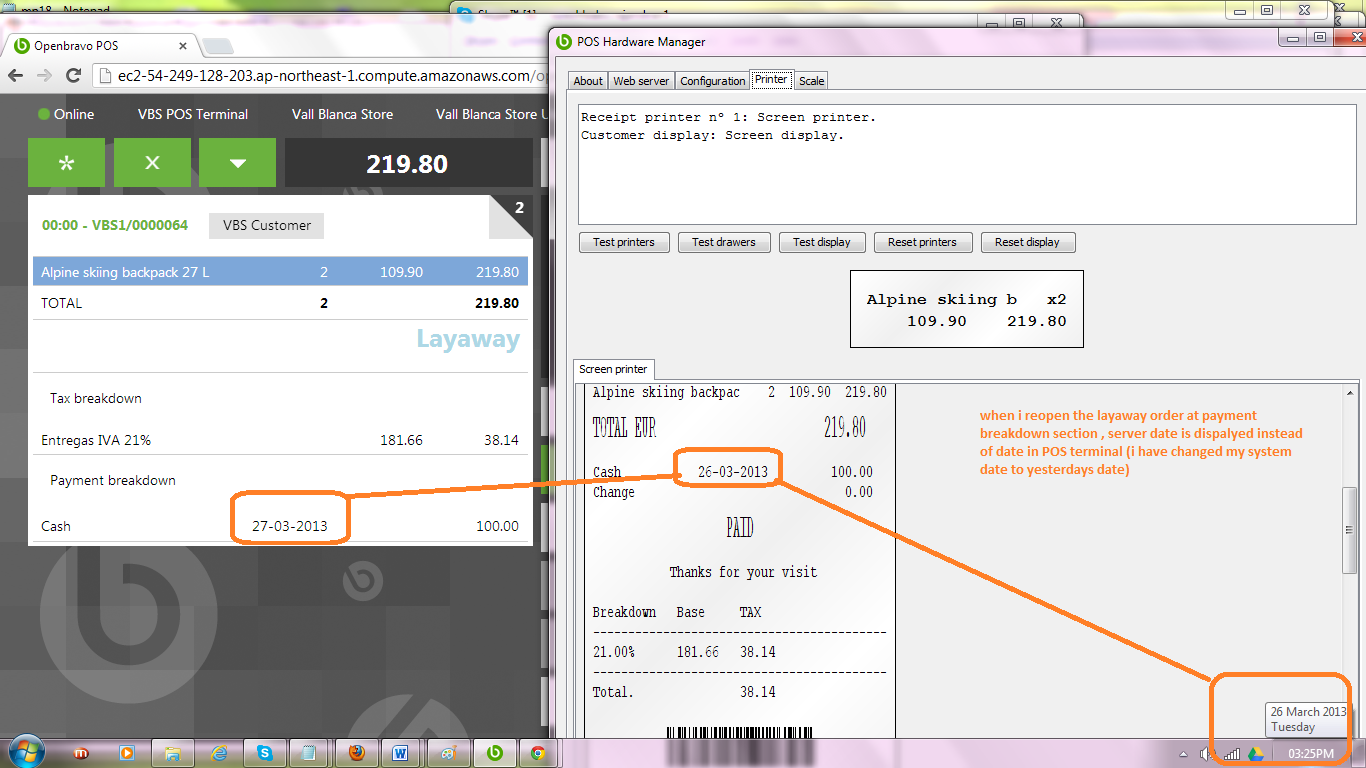The width and height of the screenshot is (1366, 768).
Task: Switch to the About tab
Action: point(588,81)
